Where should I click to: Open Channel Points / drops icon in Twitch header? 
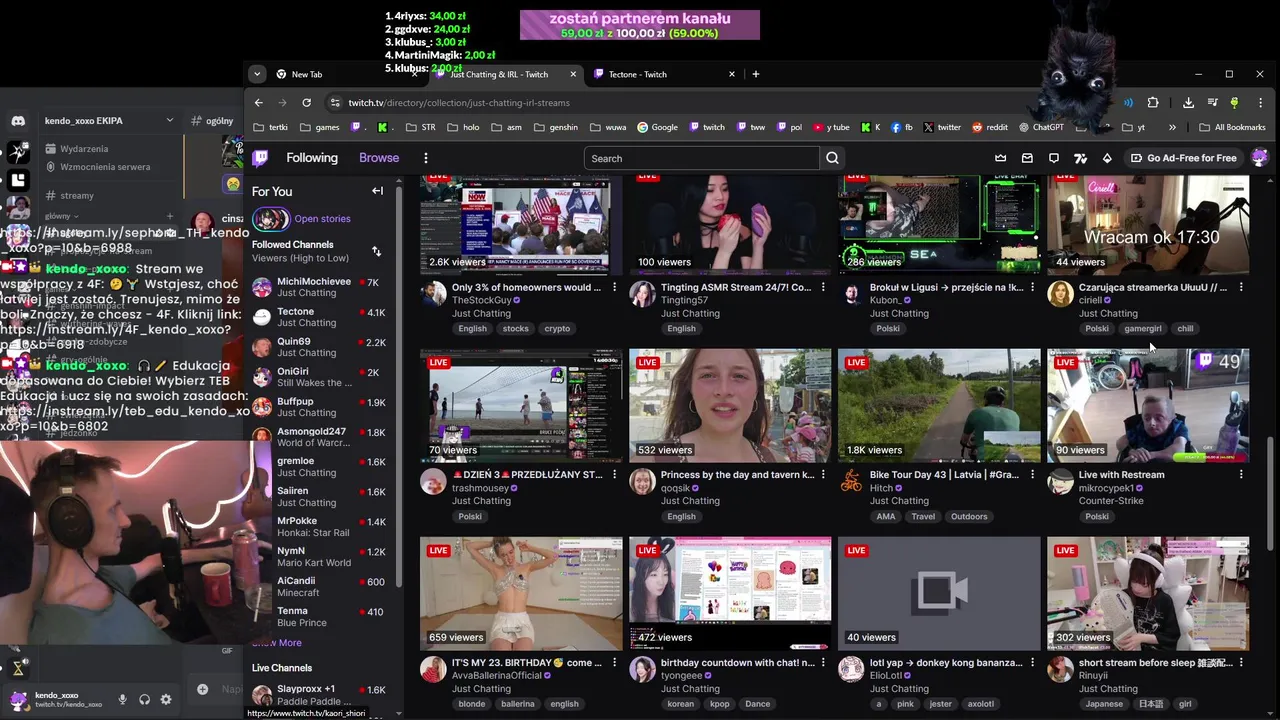pos(1080,158)
